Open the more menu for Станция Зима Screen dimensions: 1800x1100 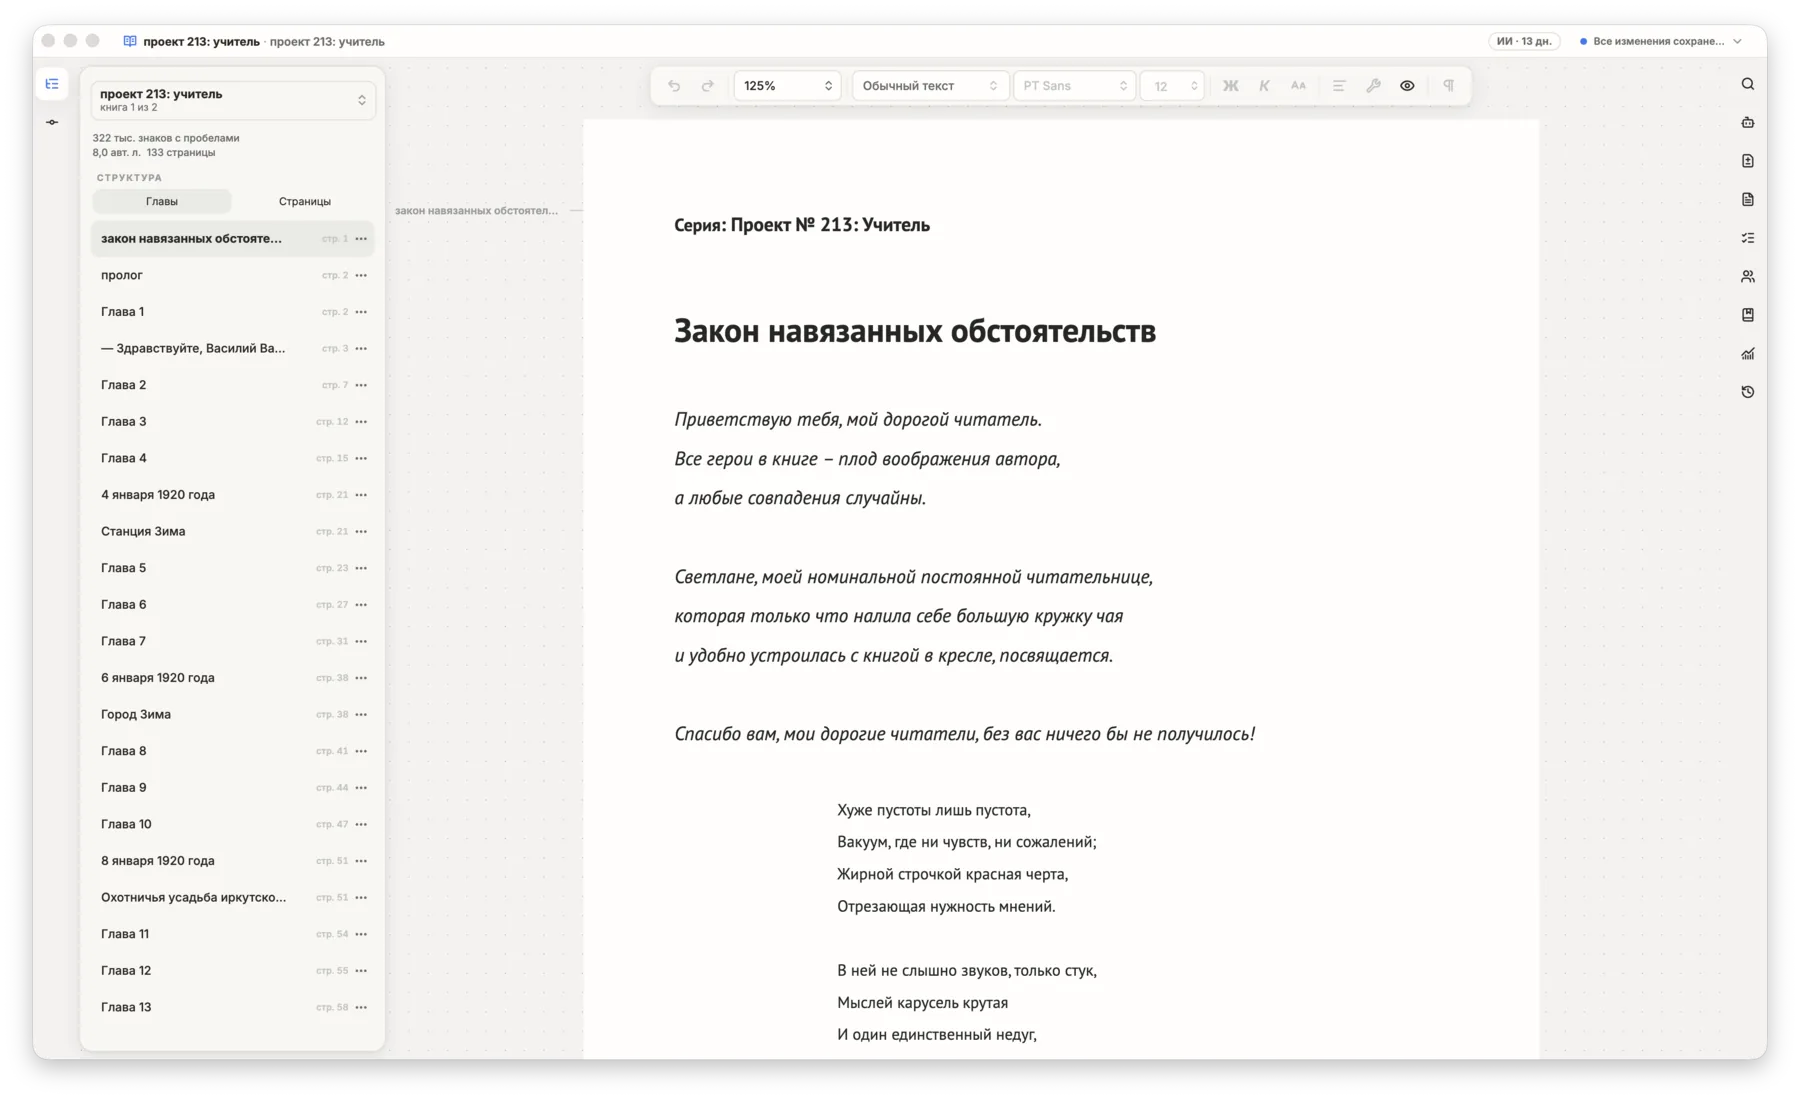(x=361, y=531)
